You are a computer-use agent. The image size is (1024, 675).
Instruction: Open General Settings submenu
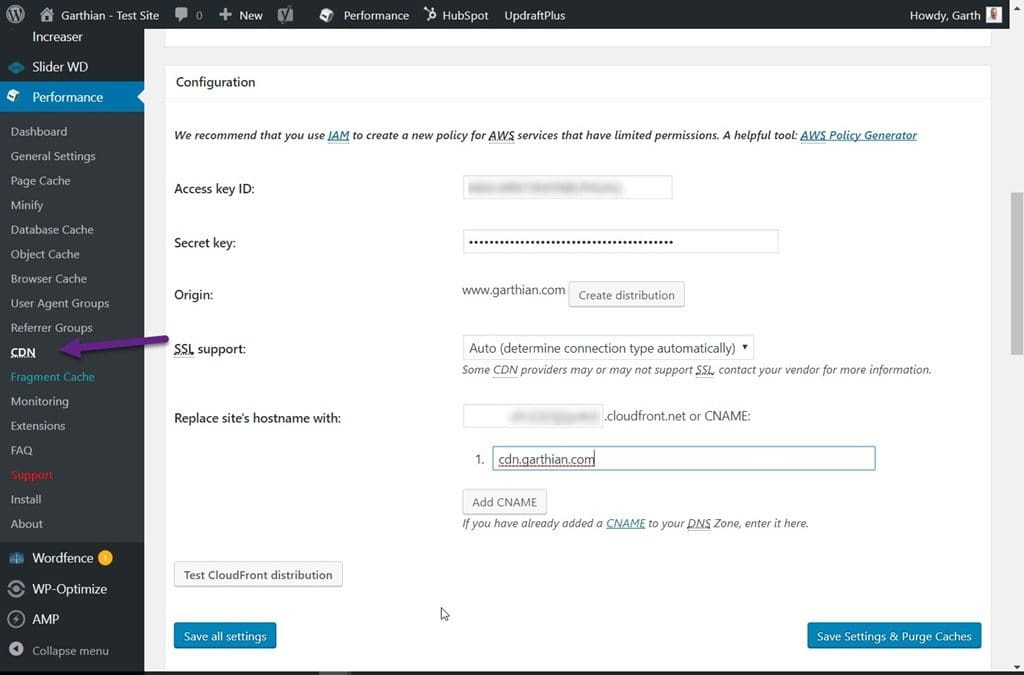point(53,156)
